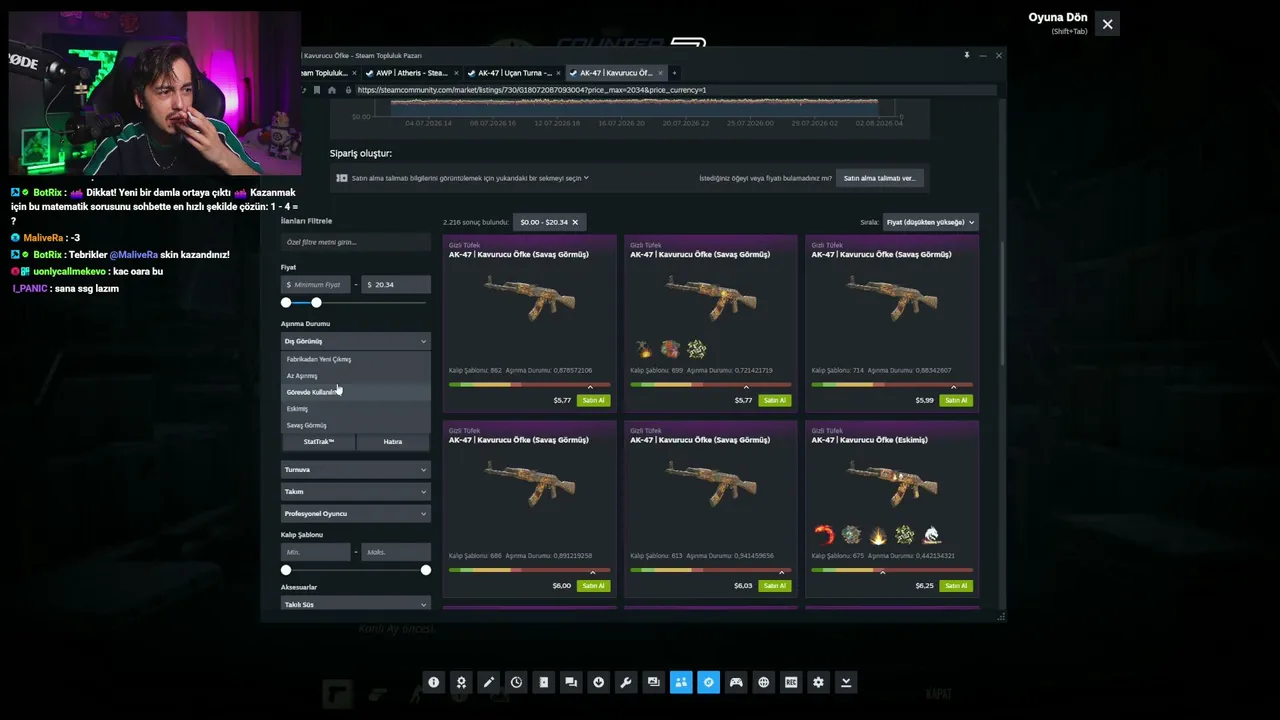Click the pin icon of the browser window

pyautogui.click(x=967, y=55)
